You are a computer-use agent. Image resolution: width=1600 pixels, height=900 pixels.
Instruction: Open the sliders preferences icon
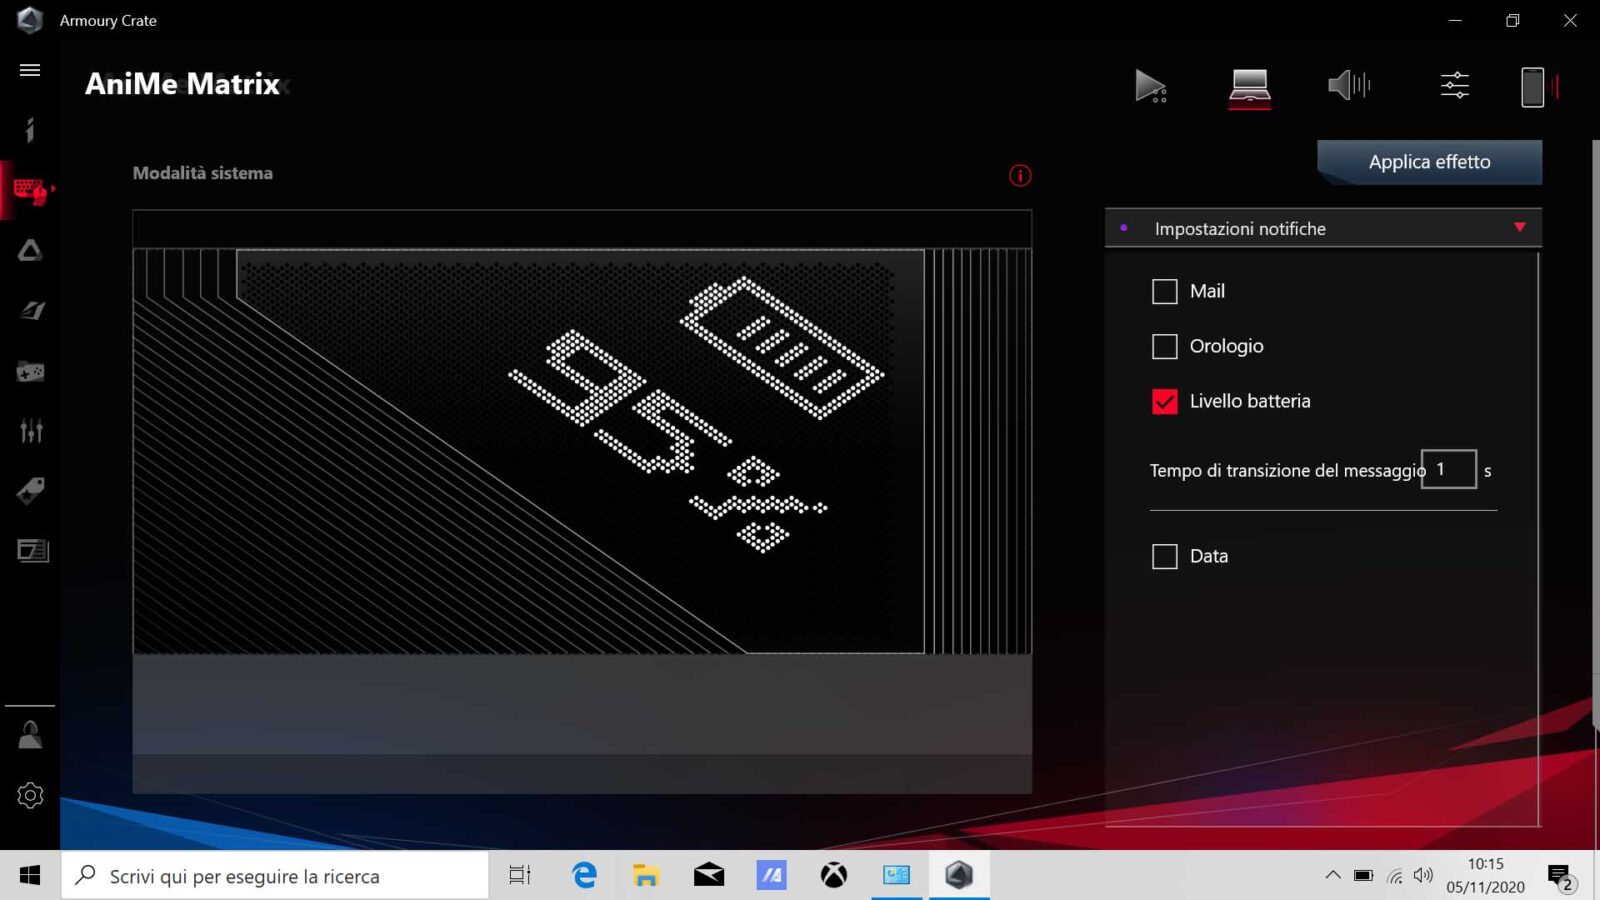click(1455, 85)
